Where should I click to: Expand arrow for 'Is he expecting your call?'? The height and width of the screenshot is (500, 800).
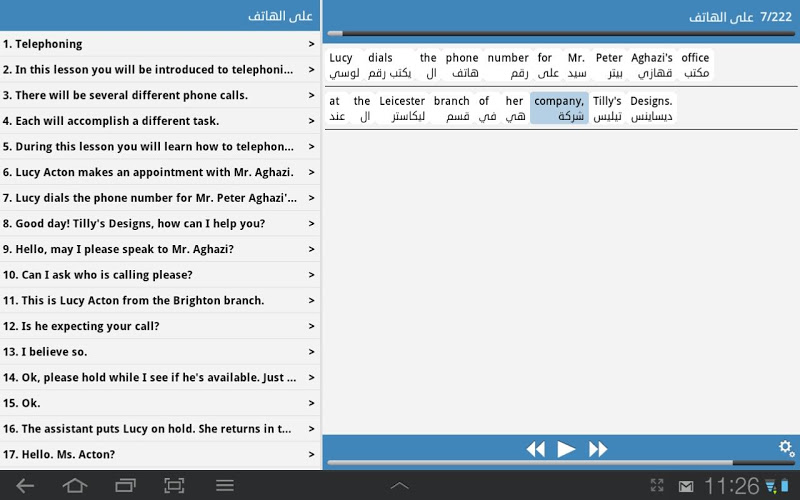click(x=311, y=326)
